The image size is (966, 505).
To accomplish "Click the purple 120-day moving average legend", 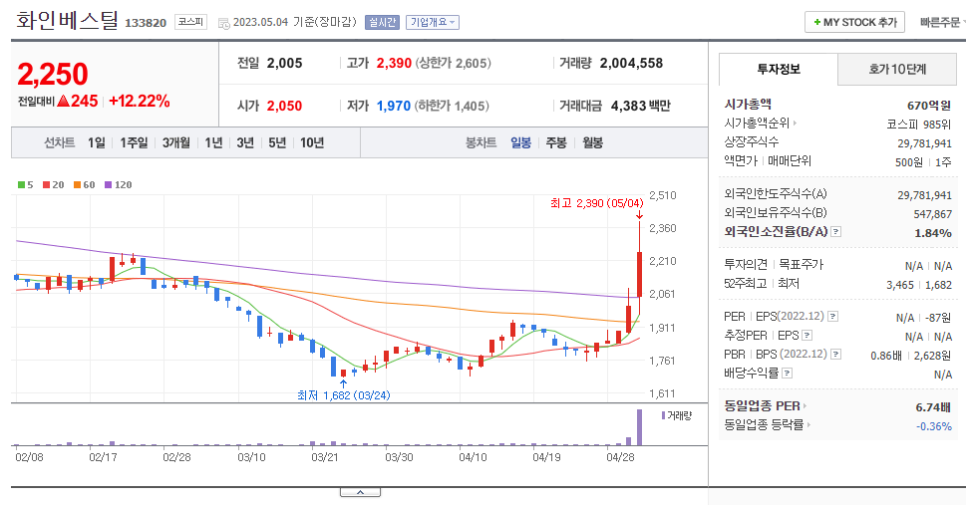I will (x=118, y=185).
